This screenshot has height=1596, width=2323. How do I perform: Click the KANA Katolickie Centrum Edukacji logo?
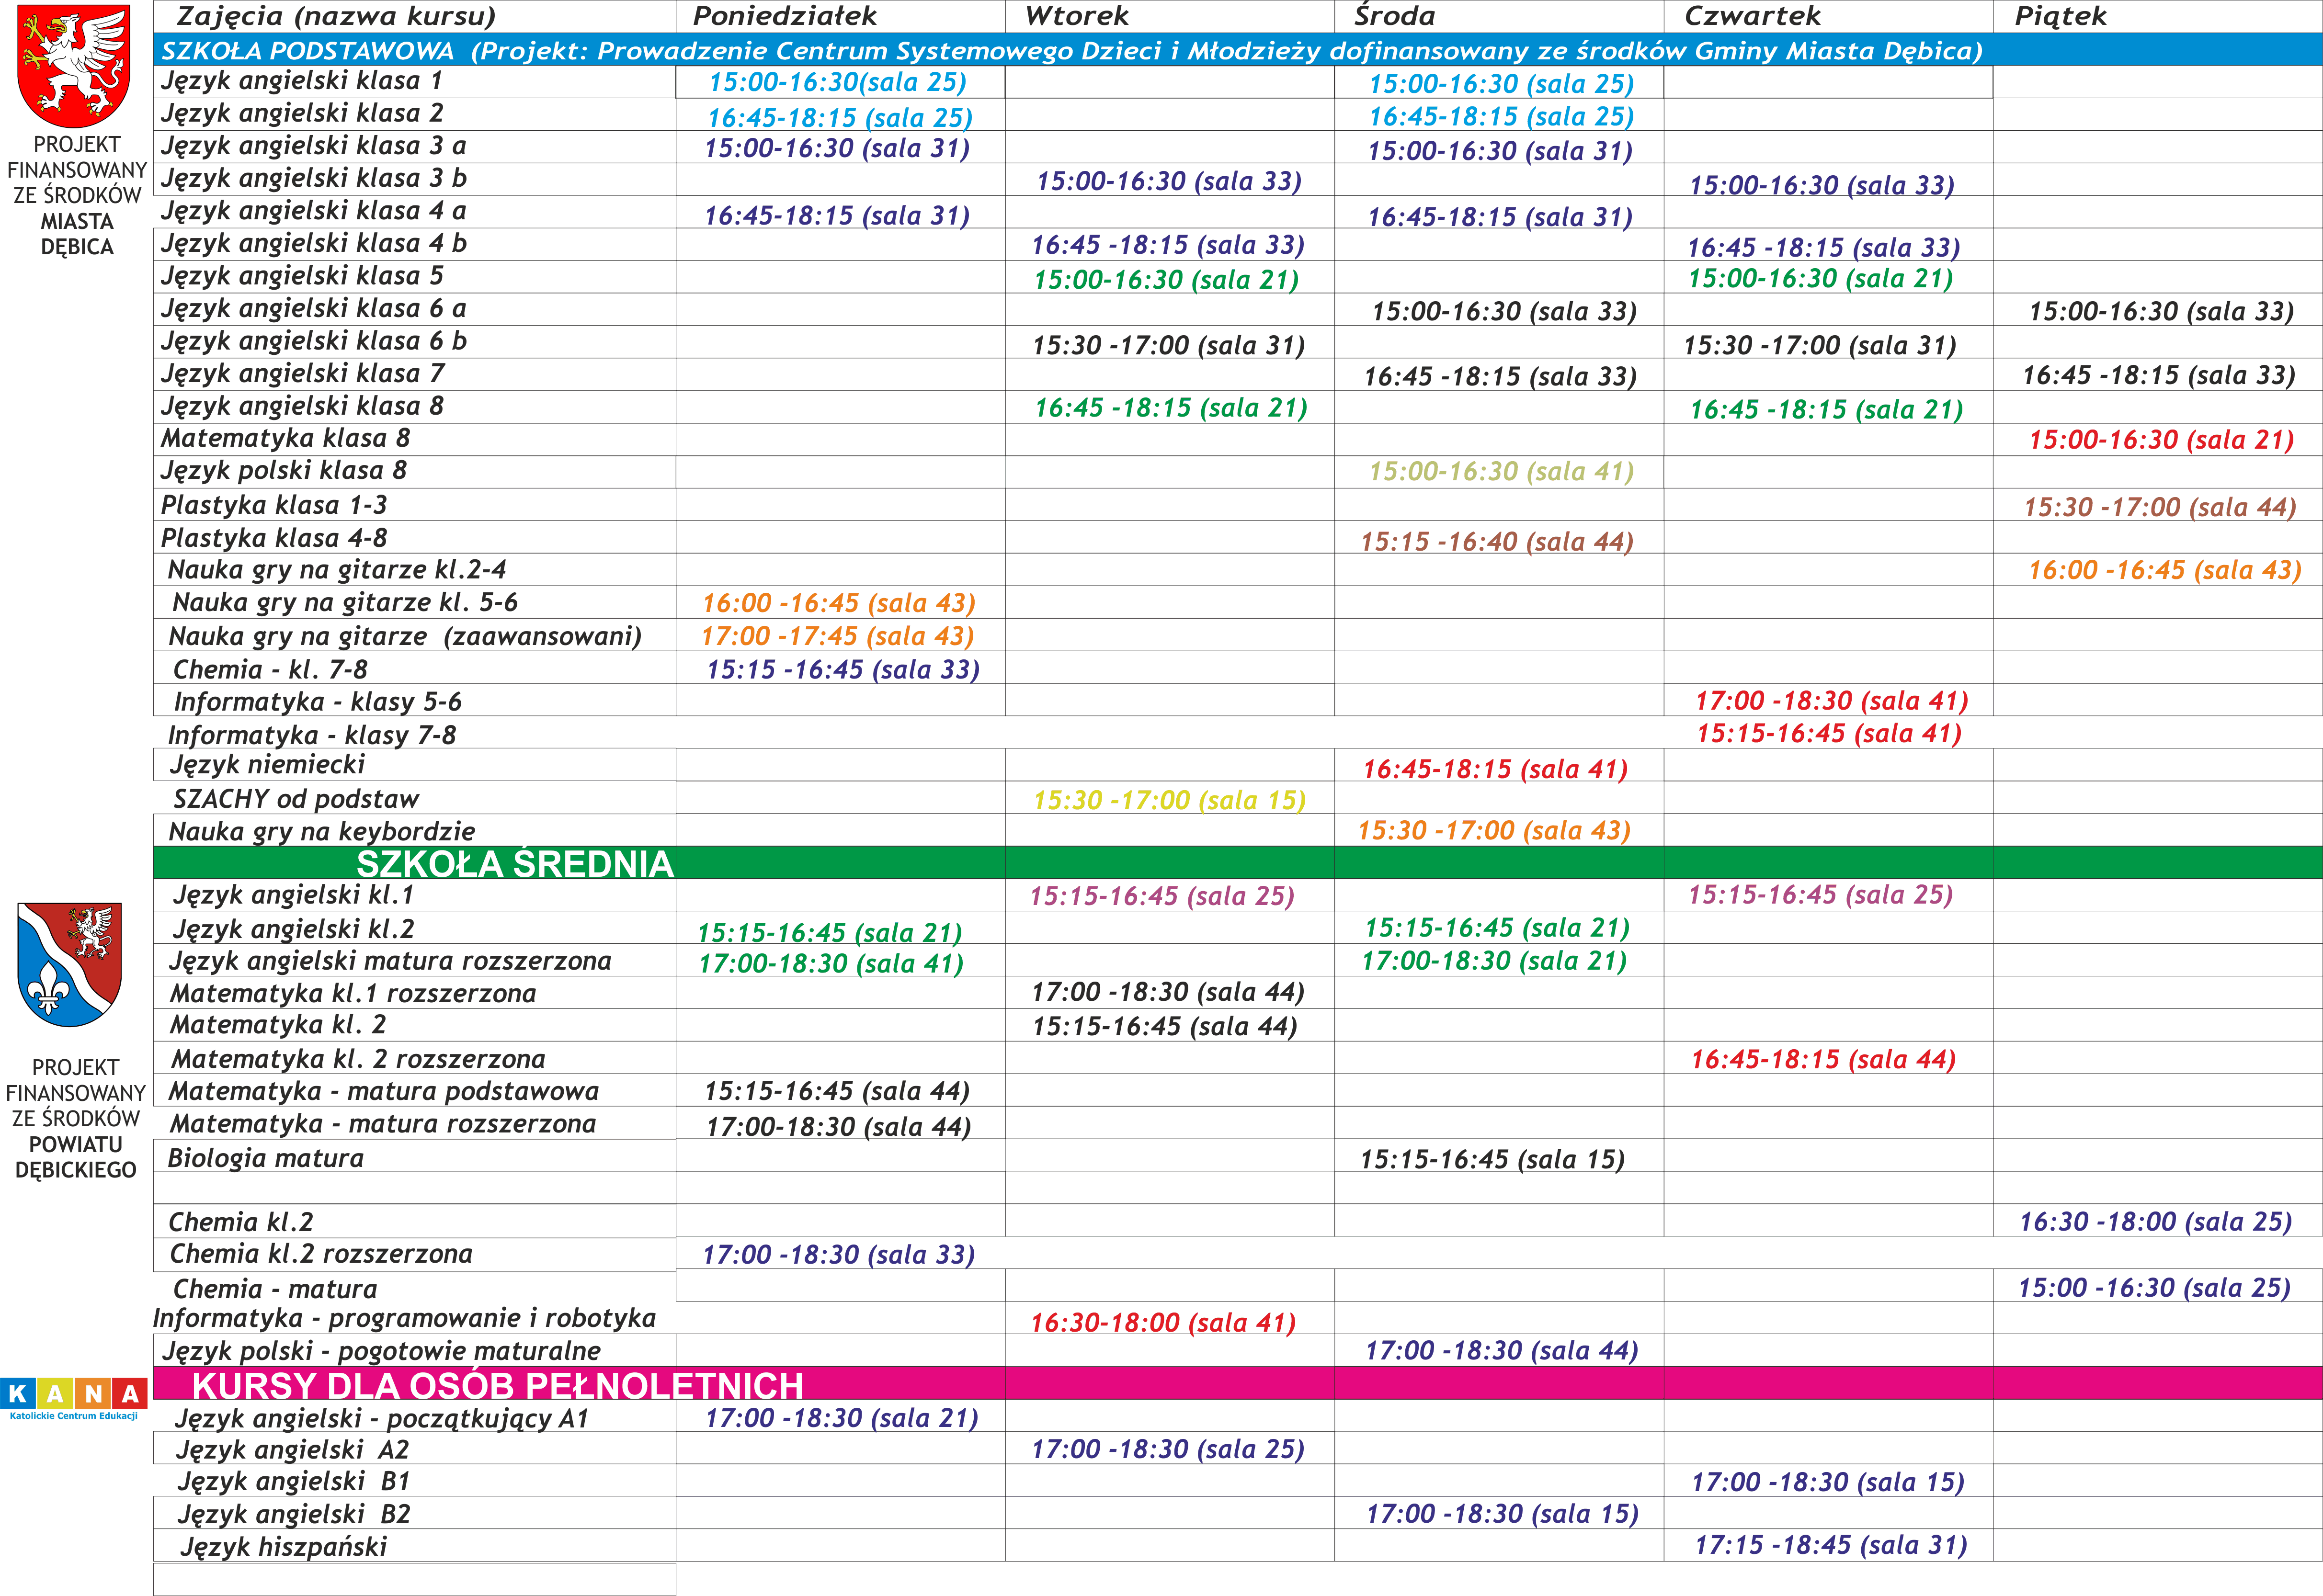(x=74, y=1399)
